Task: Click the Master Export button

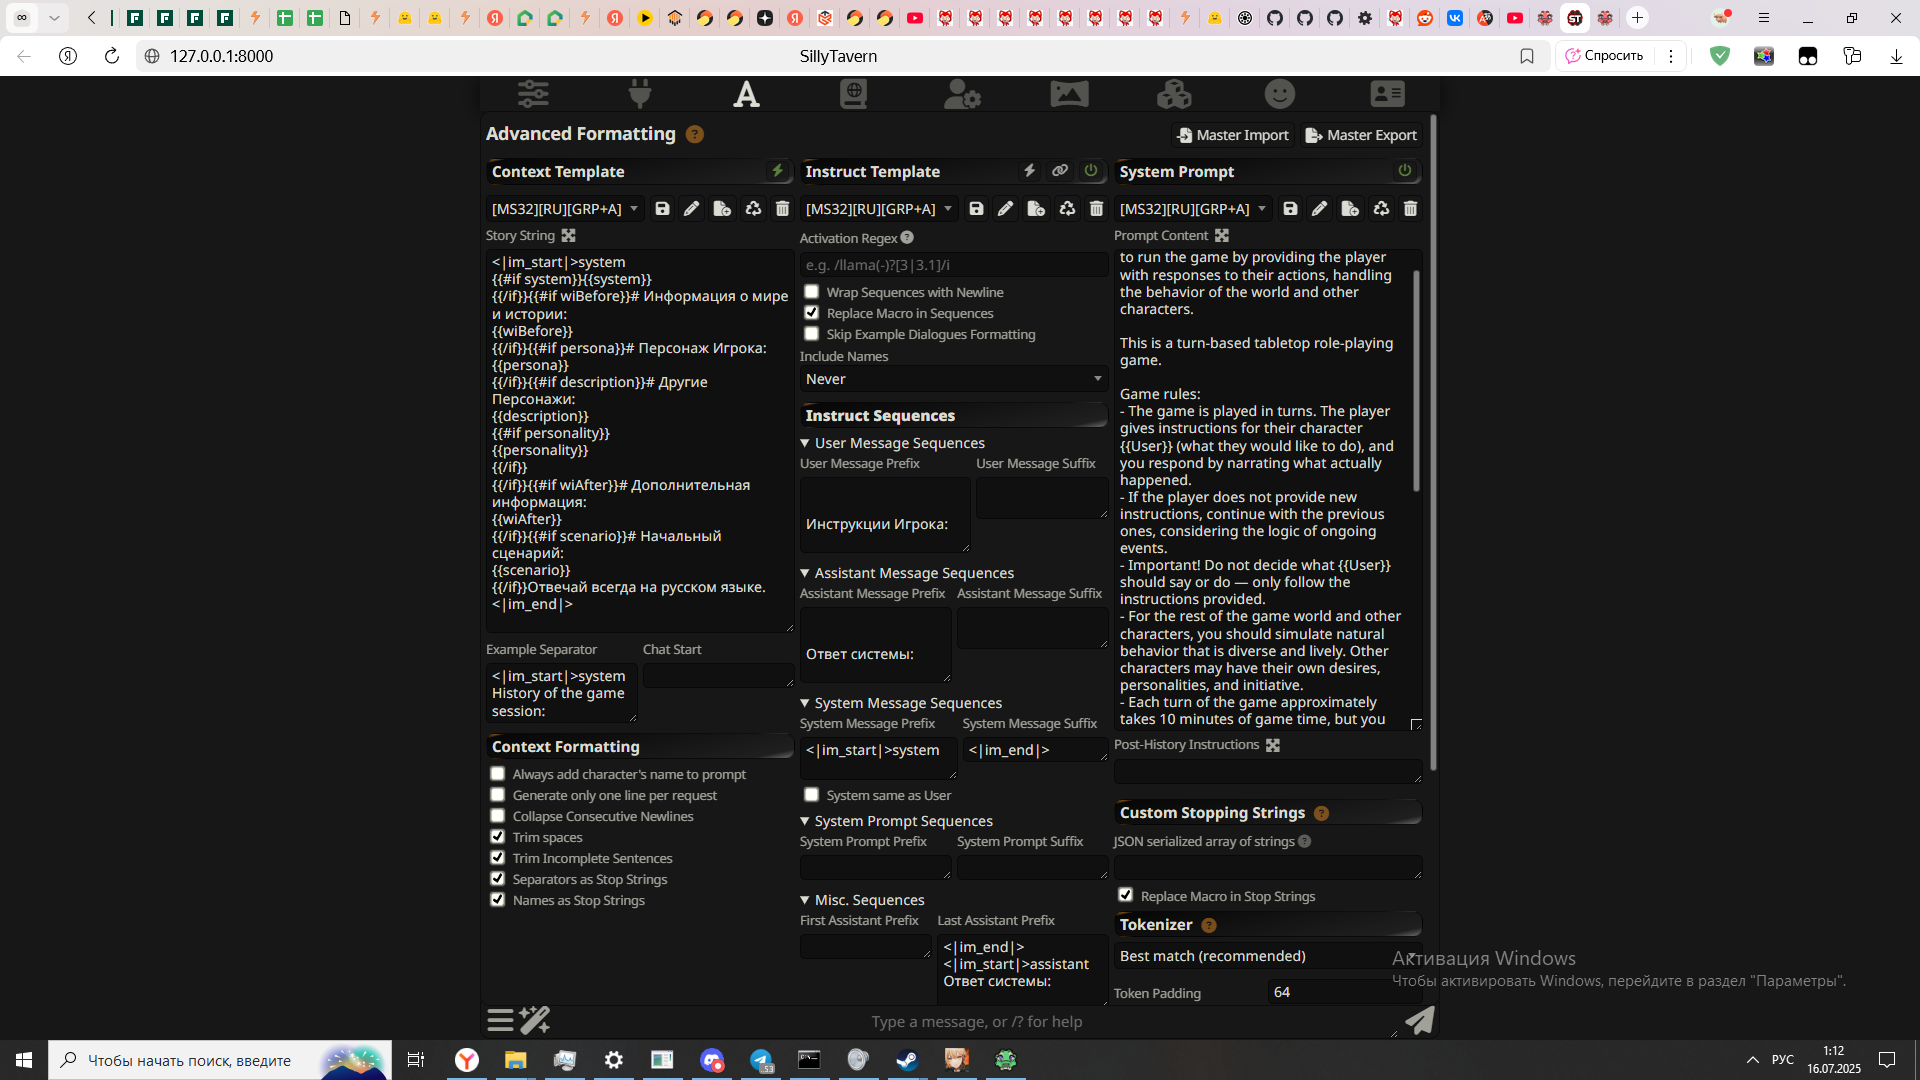Action: pyautogui.click(x=1361, y=135)
